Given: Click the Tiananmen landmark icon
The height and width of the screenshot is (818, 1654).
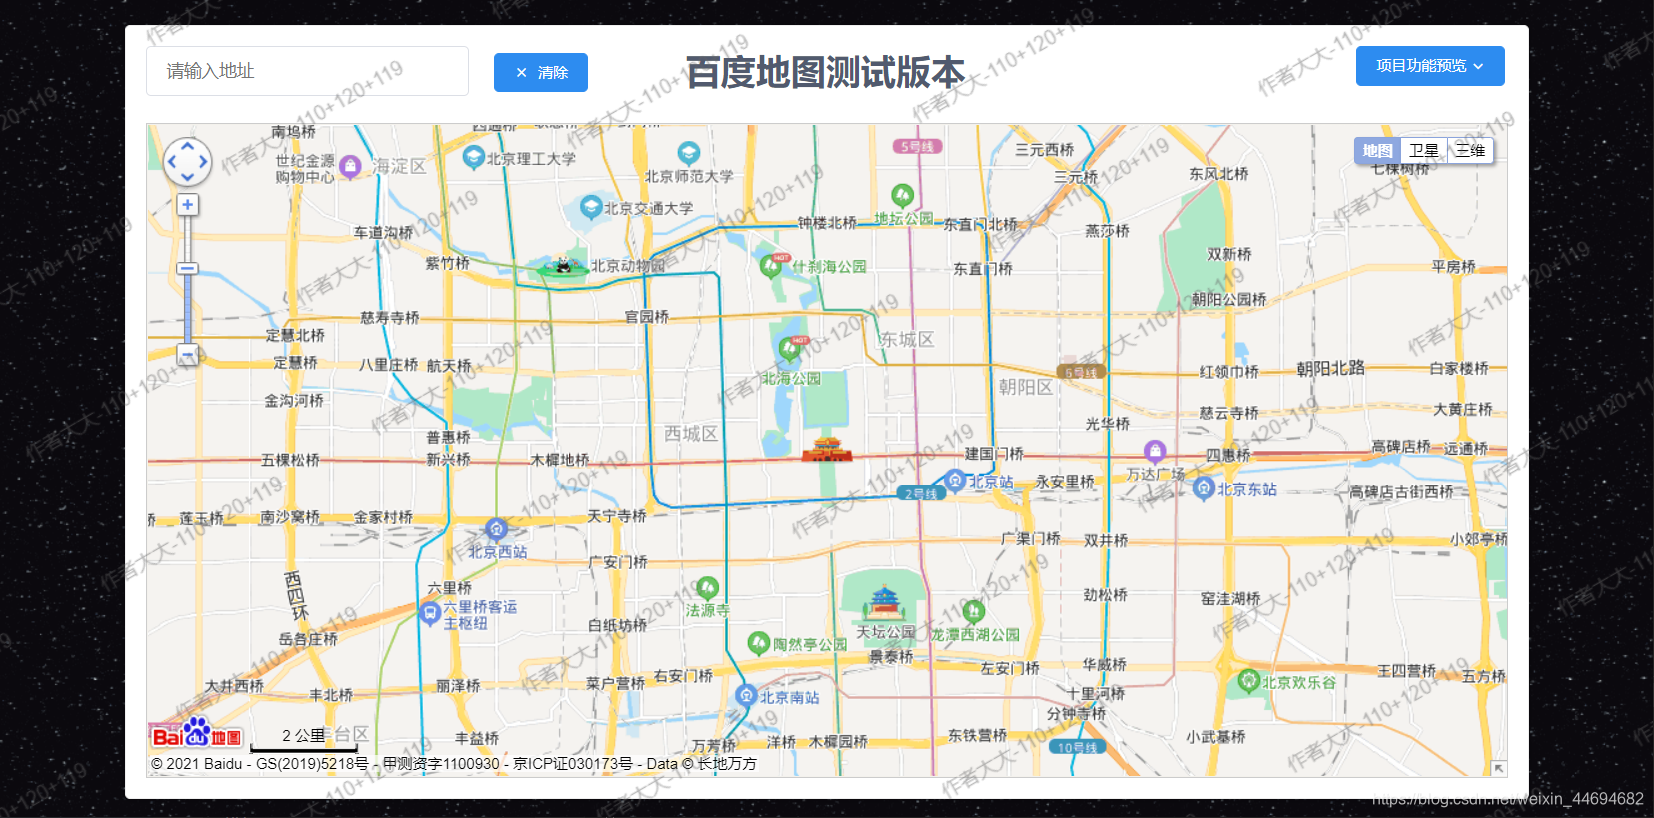Looking at the screenshot, I should pyautogui.click(x=827, y=449).
